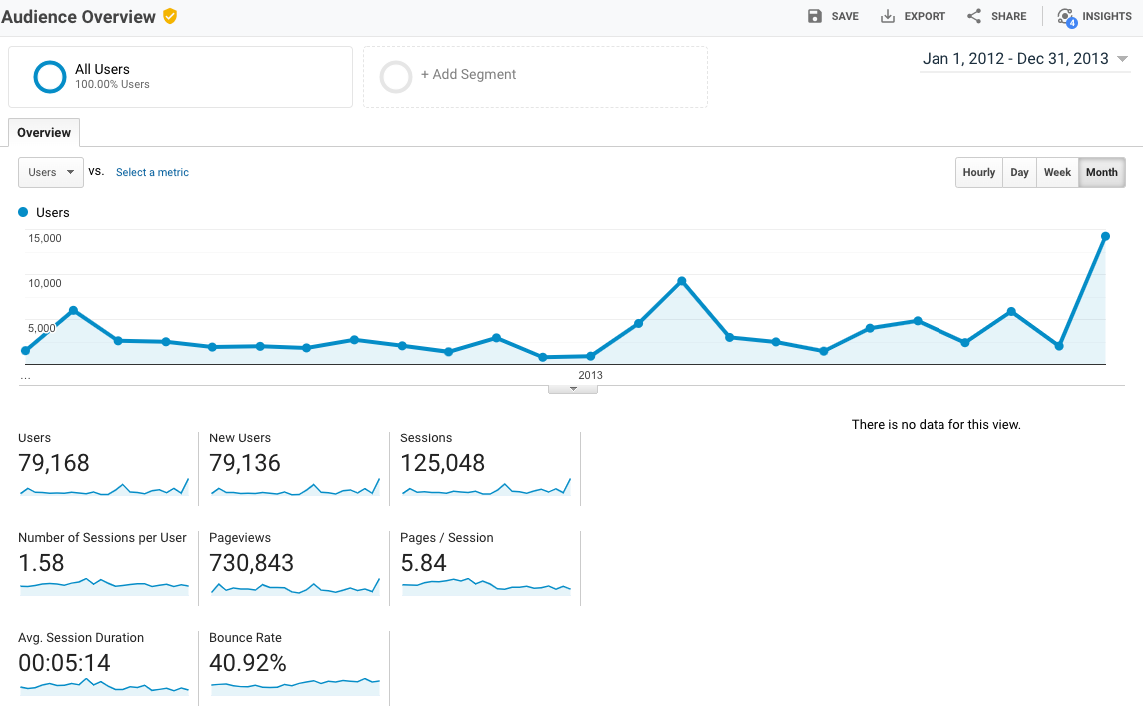
Task: Switch chart to Month granularity
Action: (1101, 172)
